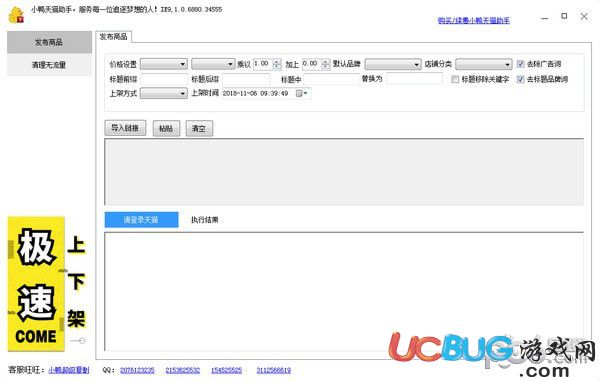Image resolution: width=600 pixels, height=381 pixels.
Task: Click the second QQ number link
Action: tap(183, 370)
